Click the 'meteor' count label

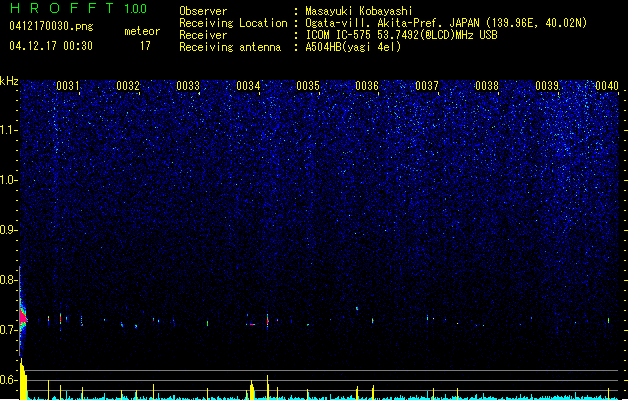click(x=142, y=31)
